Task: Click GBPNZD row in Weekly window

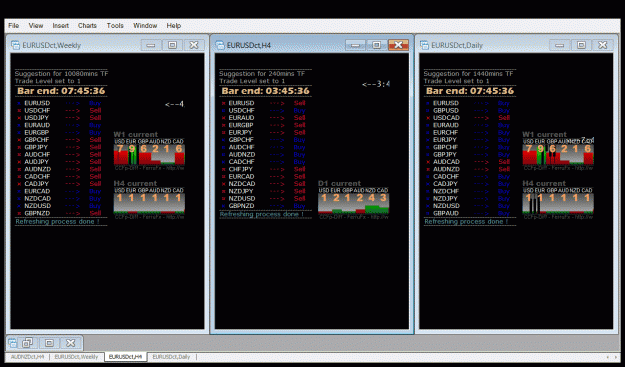Action: click(59, 213)
